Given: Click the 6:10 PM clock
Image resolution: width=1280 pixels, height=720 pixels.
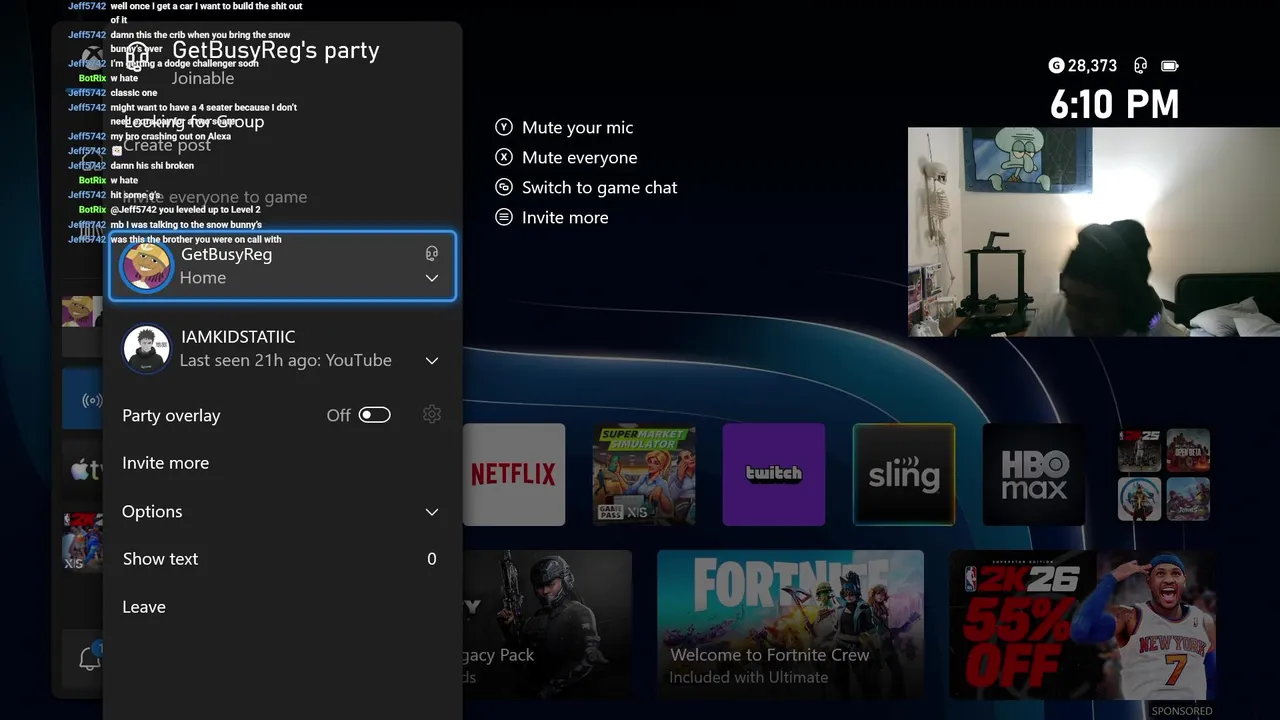Looking at the screenshot, I should point(1114,104).
